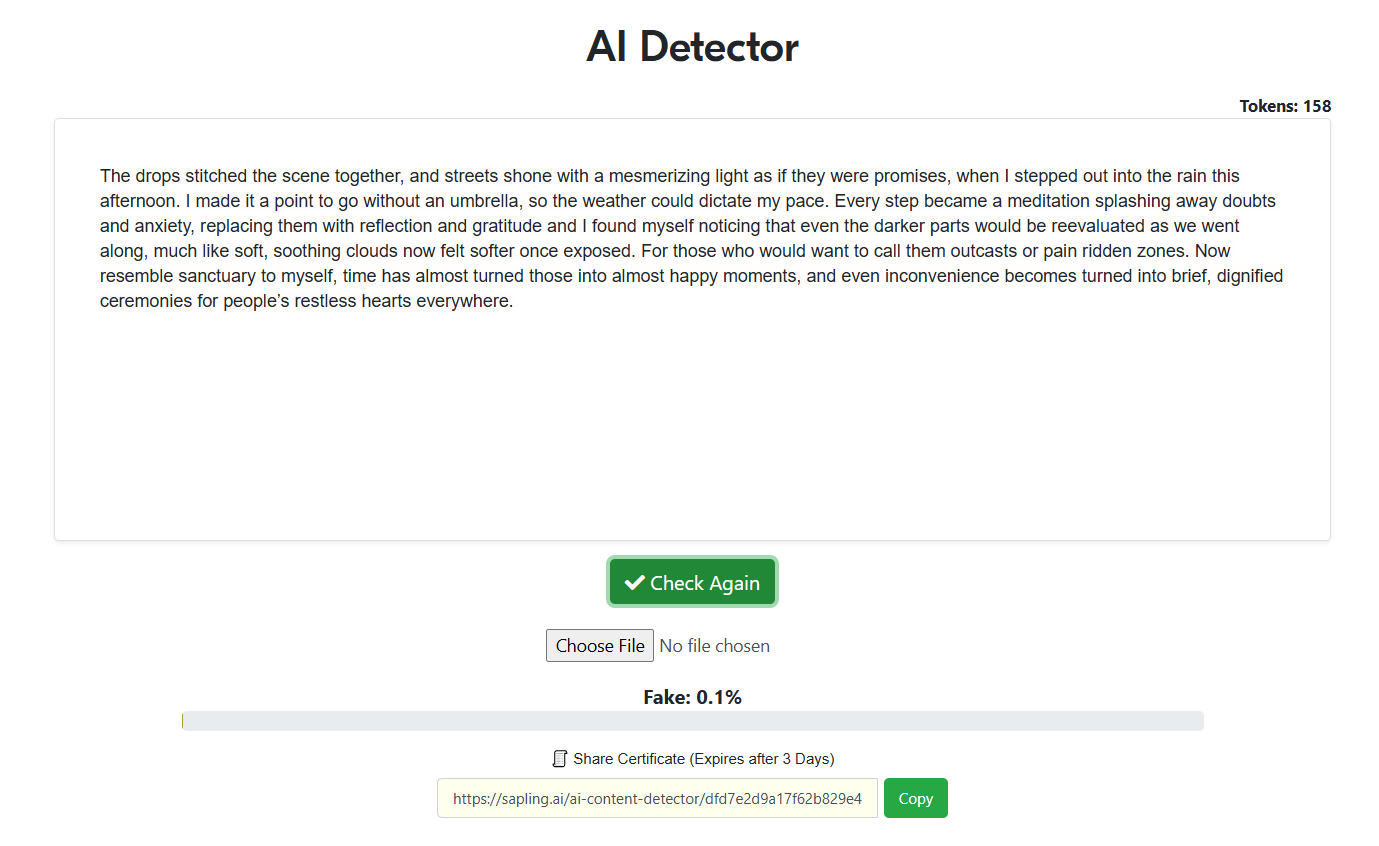Viewport: 1379px width, 846px height.
Task: Click the Tokens: 158 counter
Action: [x=1284, y=106]
